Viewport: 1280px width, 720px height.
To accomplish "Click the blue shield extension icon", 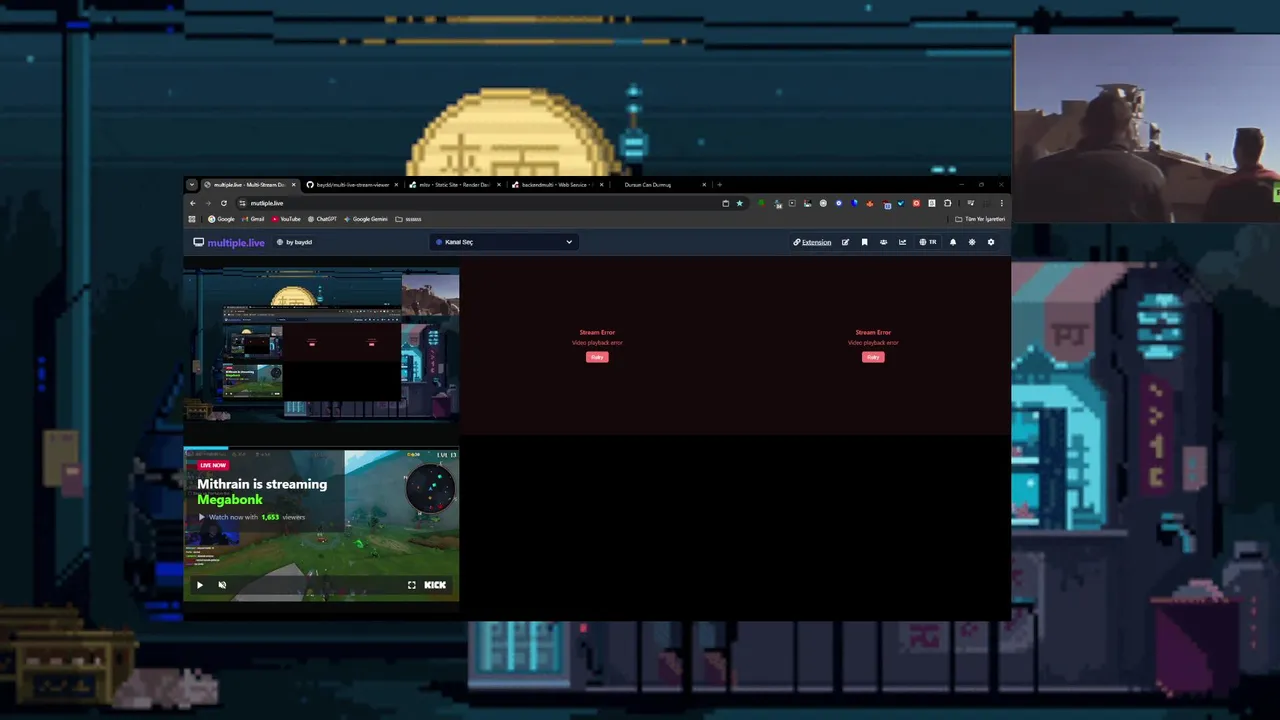I will pos(854,203).
